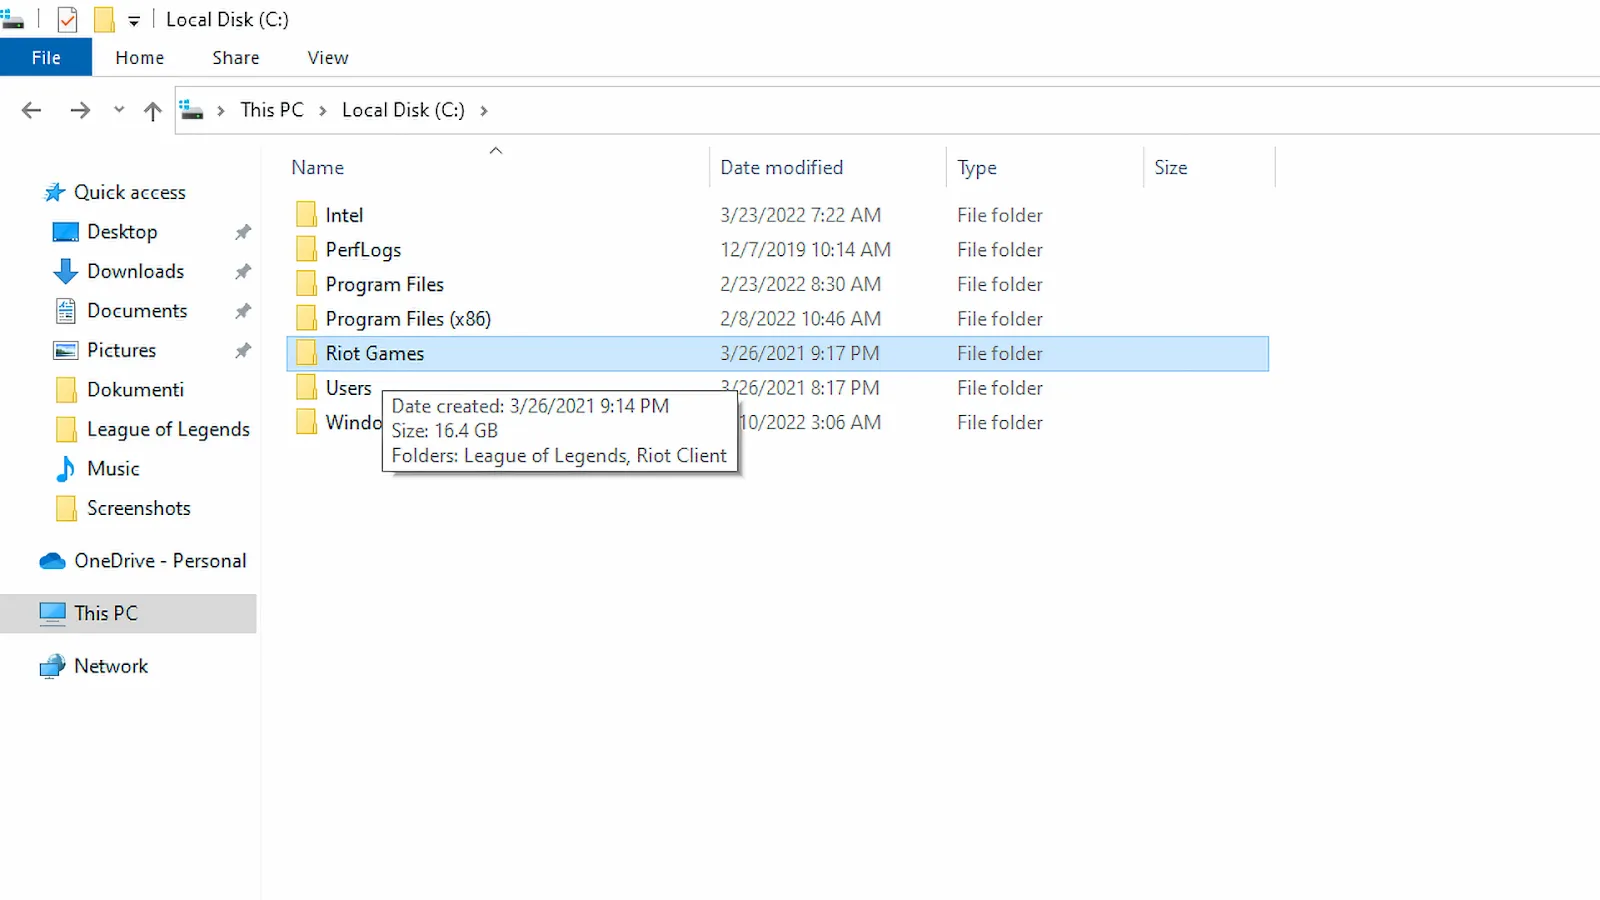Click the drive icon in address bar
Image resolution: width=1600 pixels, height=900 pixels.
click(192, 110)
